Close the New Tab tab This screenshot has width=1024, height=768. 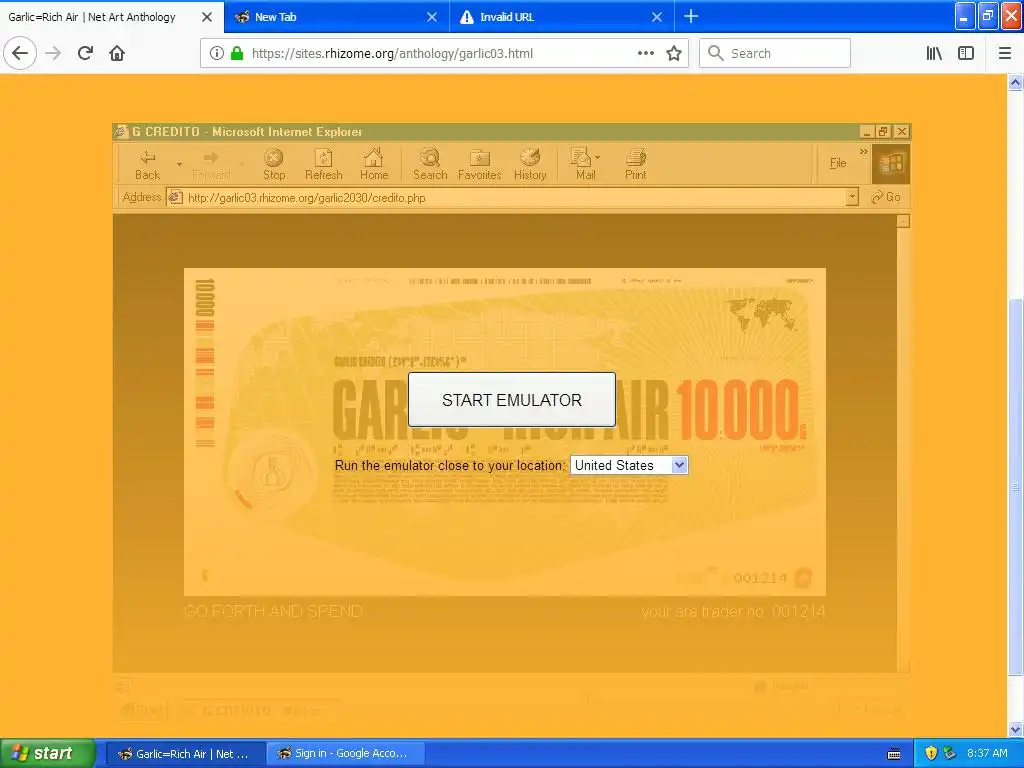coord(432,17)
